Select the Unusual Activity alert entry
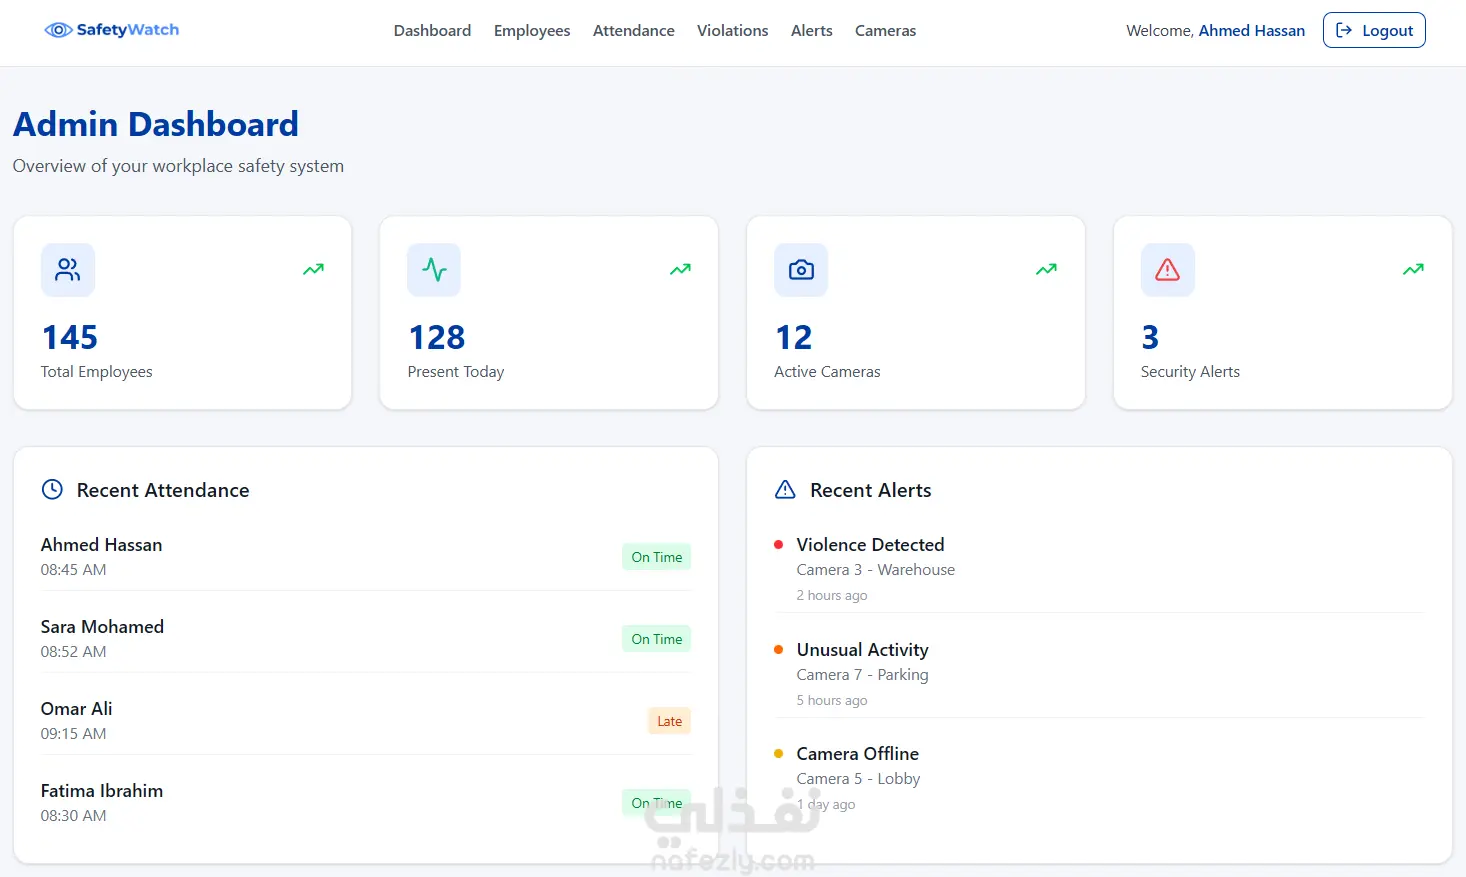The width and height of the screenshot is (1466, 877). pyautogui.click(x=1100, y=674)
